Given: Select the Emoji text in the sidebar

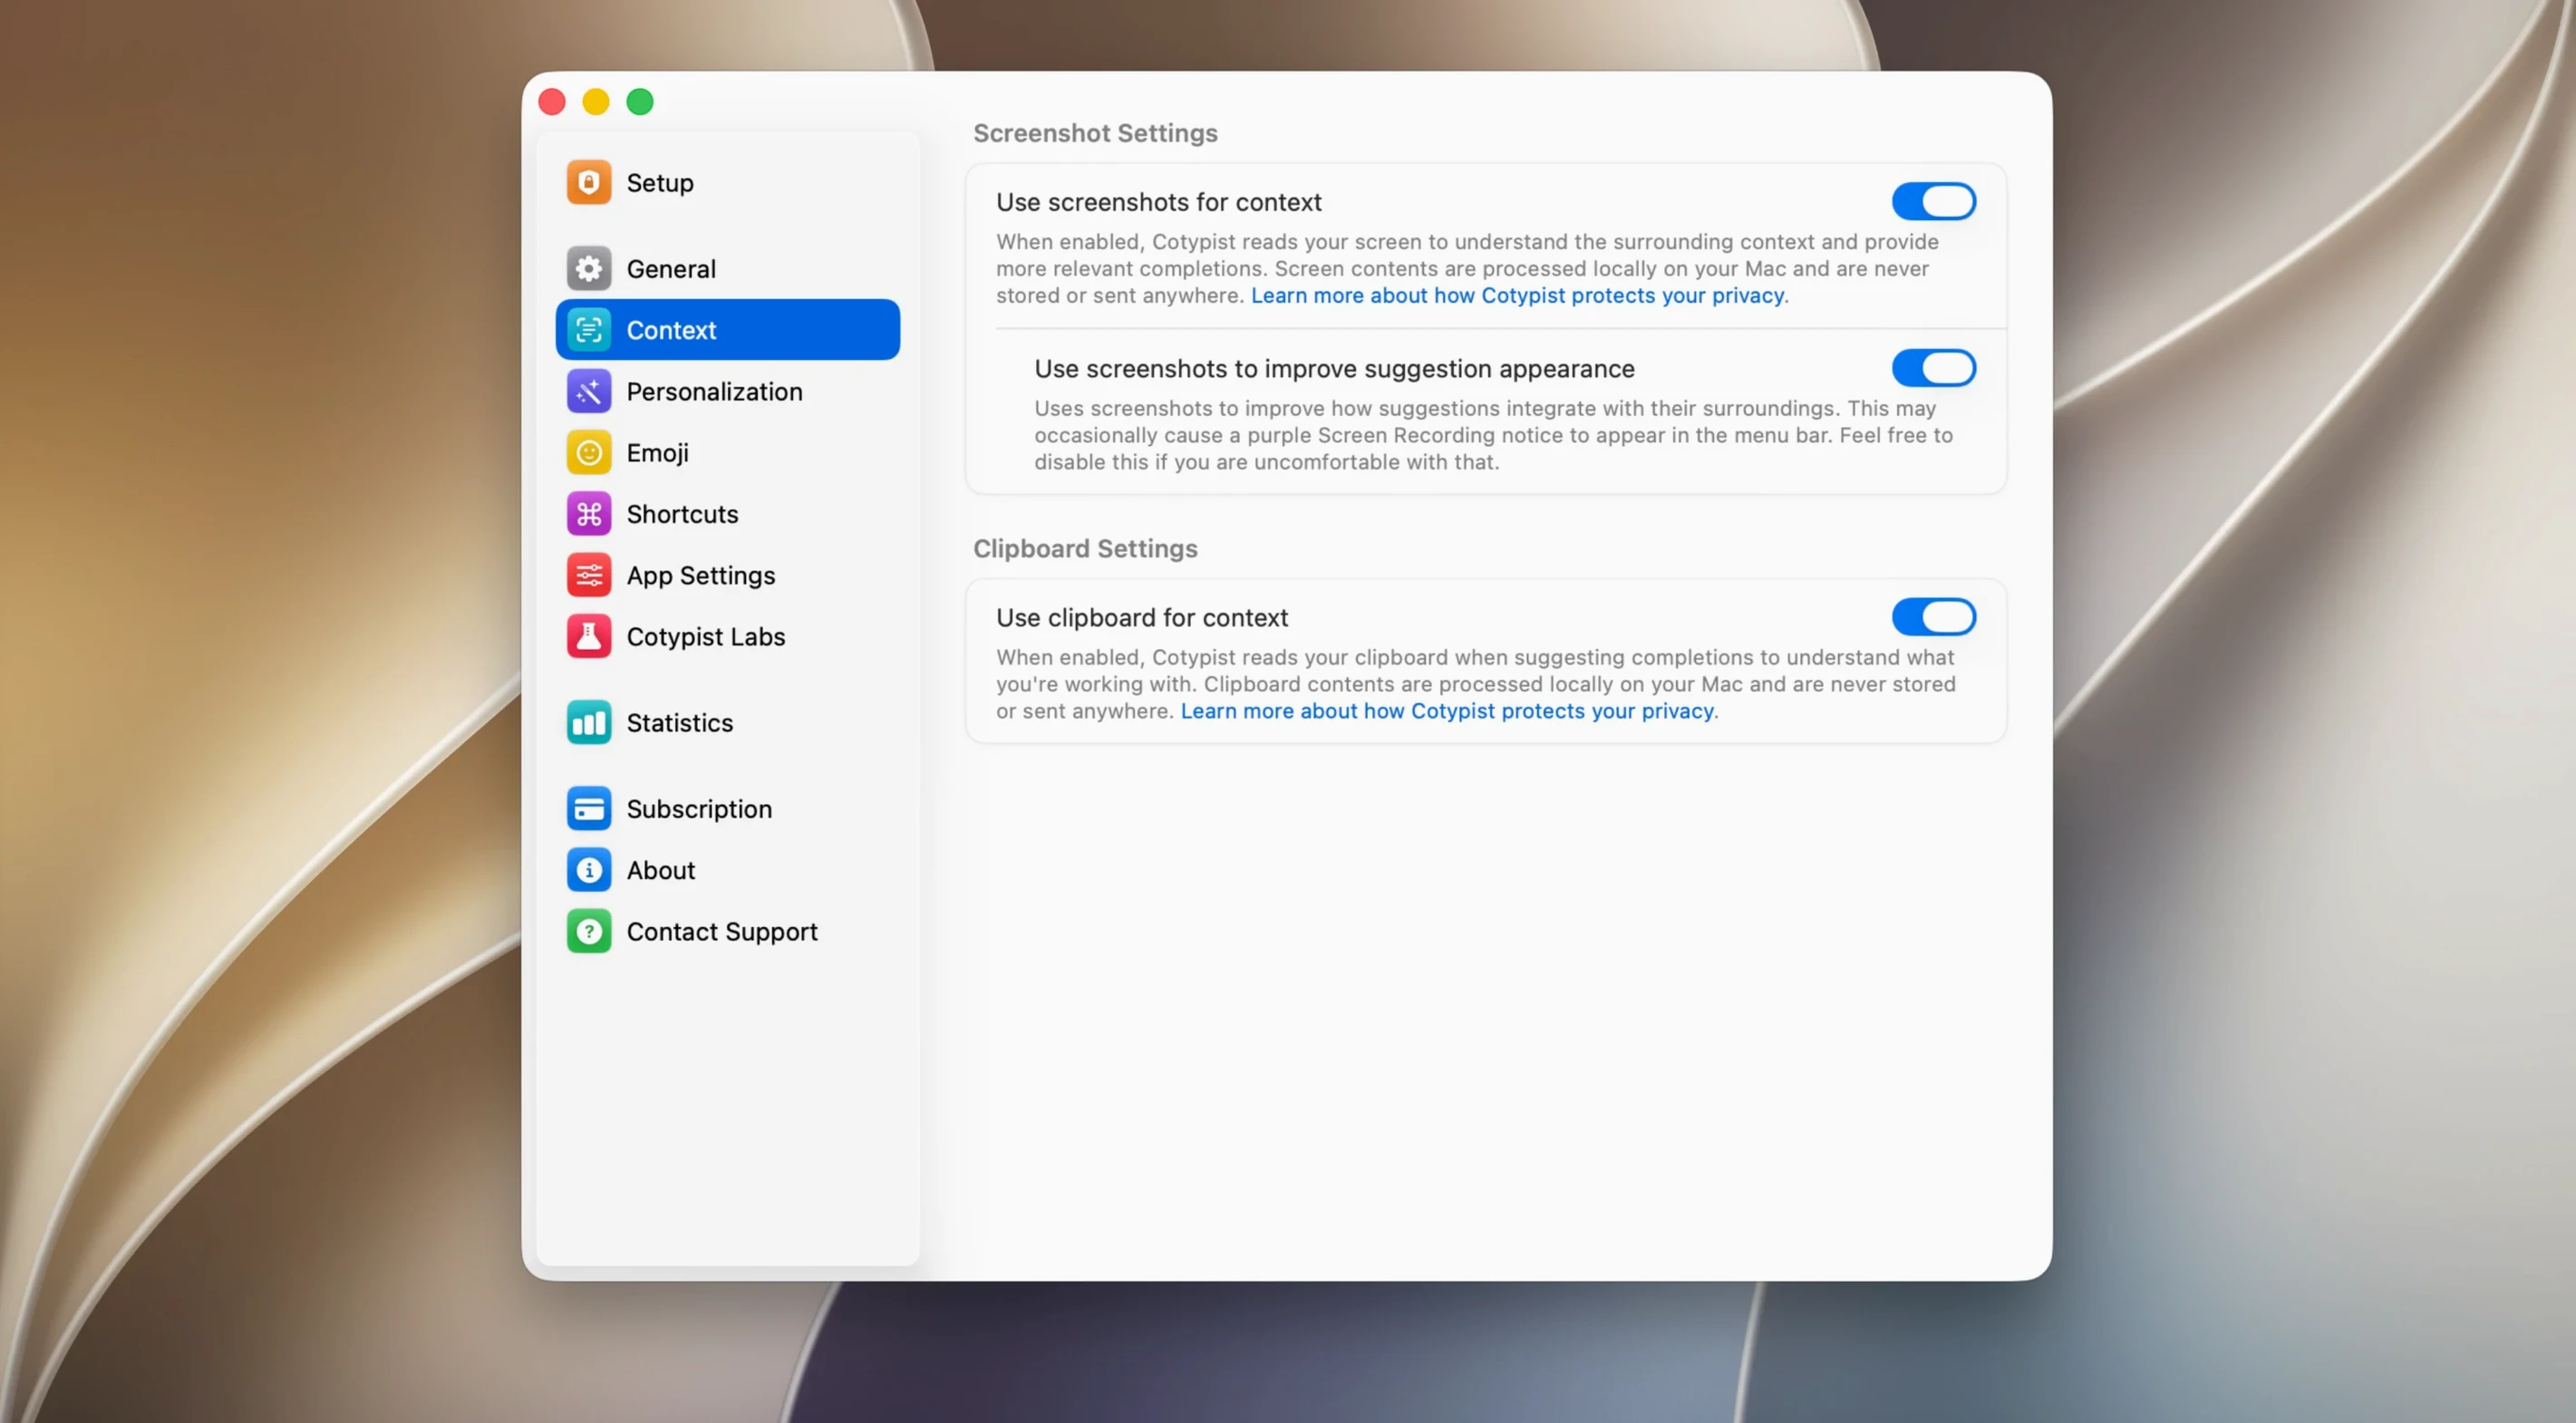Looking at the screenshot, I should pos(657,453).
